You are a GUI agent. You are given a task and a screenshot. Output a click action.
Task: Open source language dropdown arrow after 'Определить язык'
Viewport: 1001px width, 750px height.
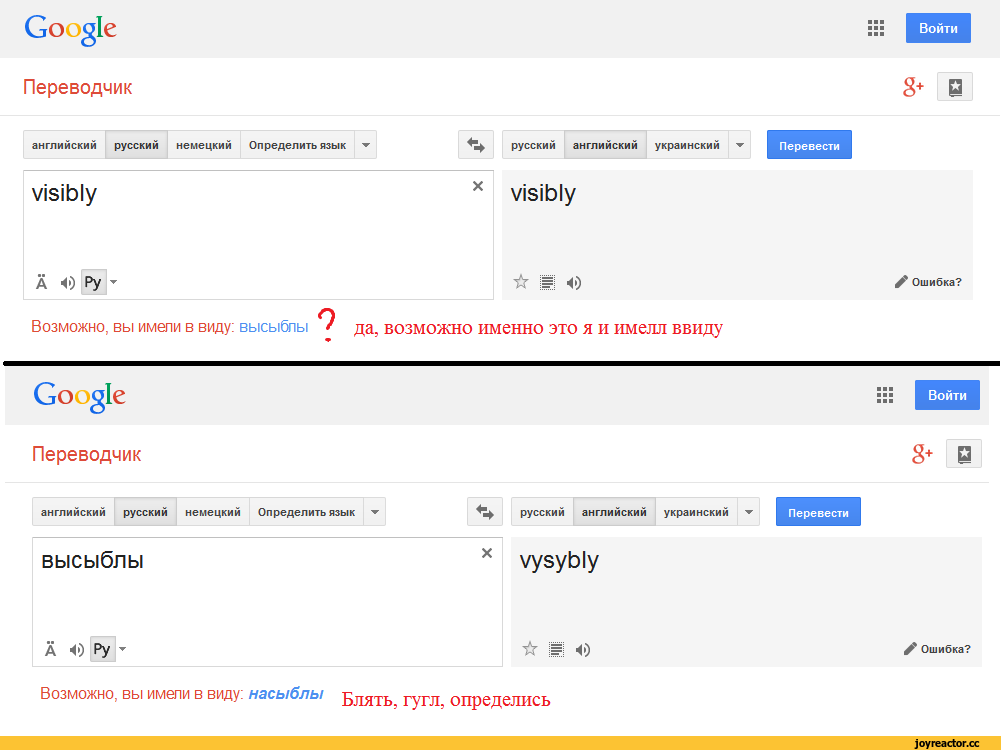coord(366,145)
